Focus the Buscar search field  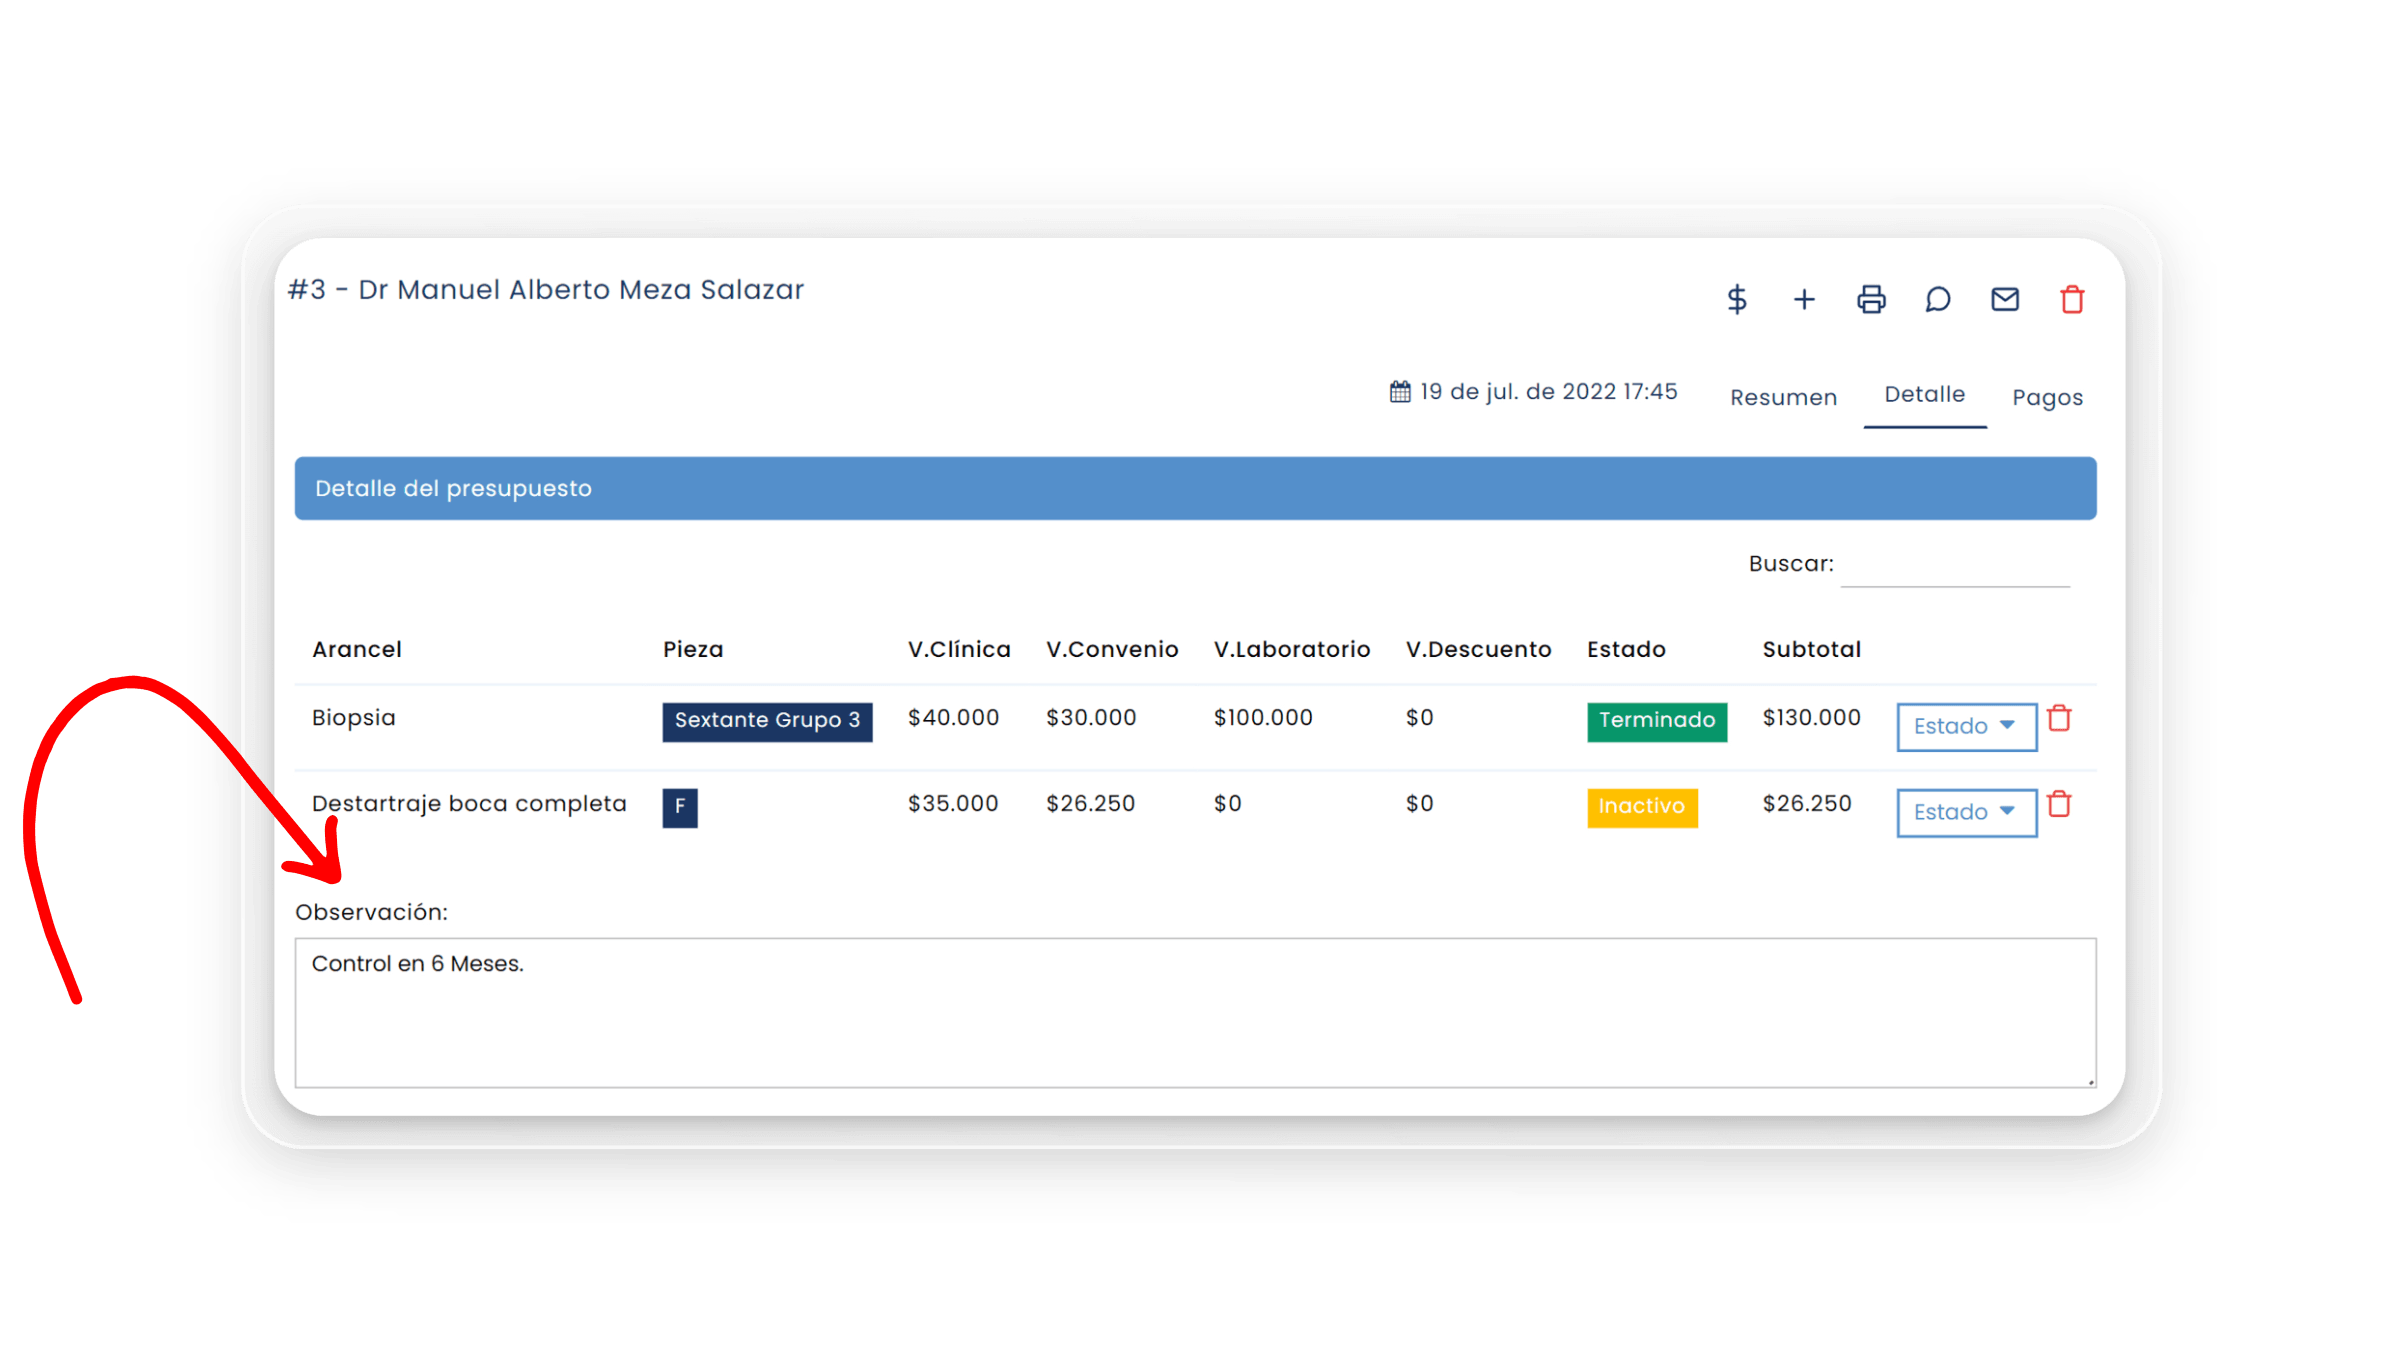pos(1955,566)
